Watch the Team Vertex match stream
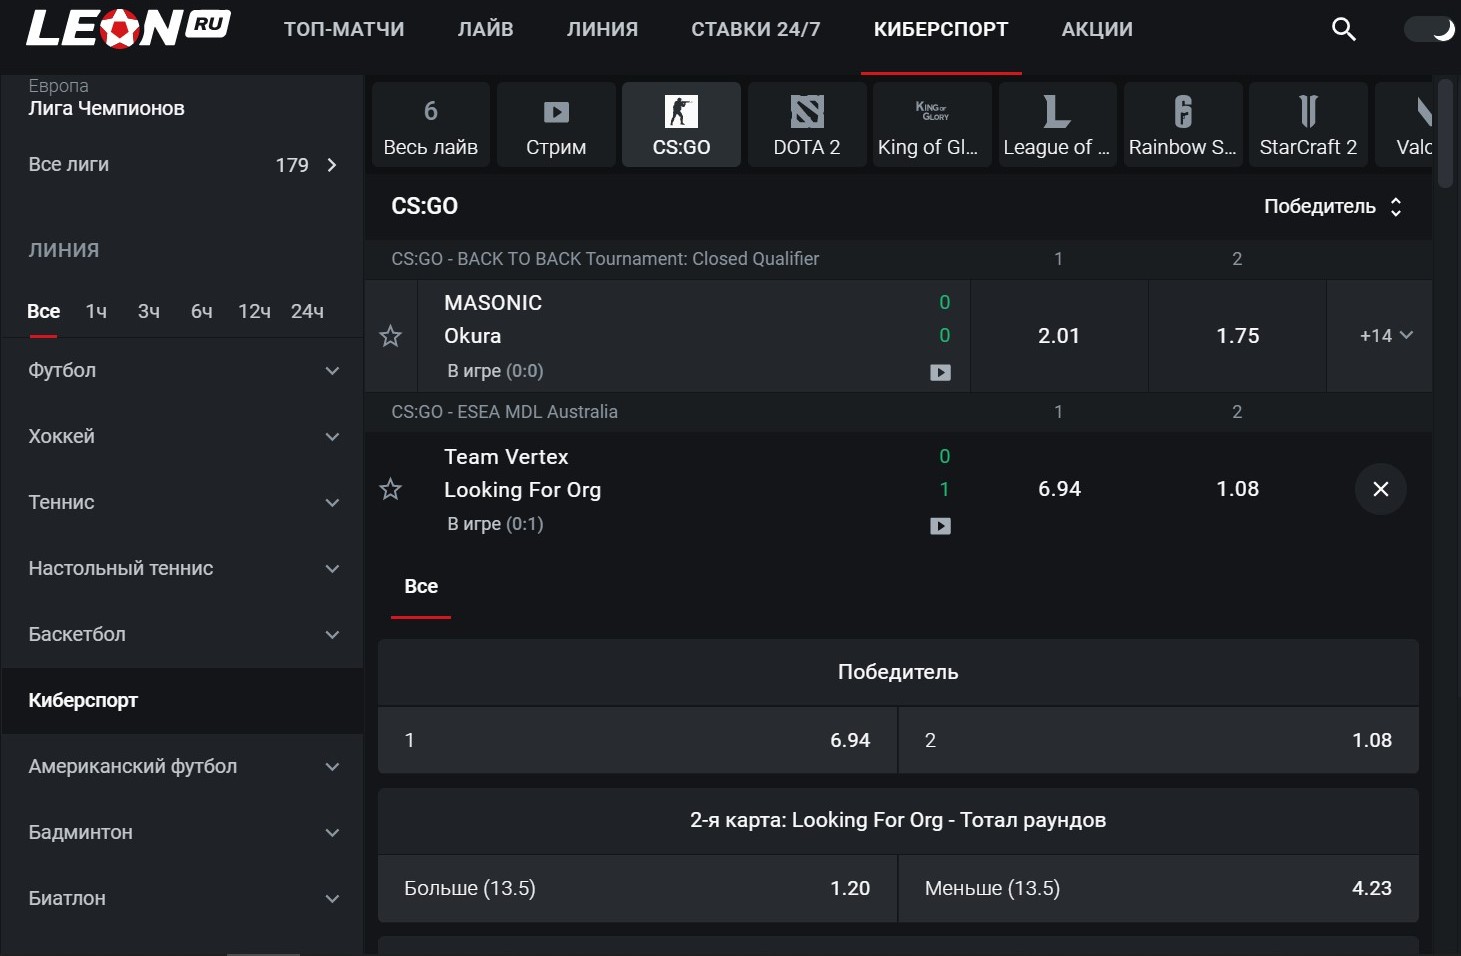1461x956 pixels. click(x=940, y=526)
